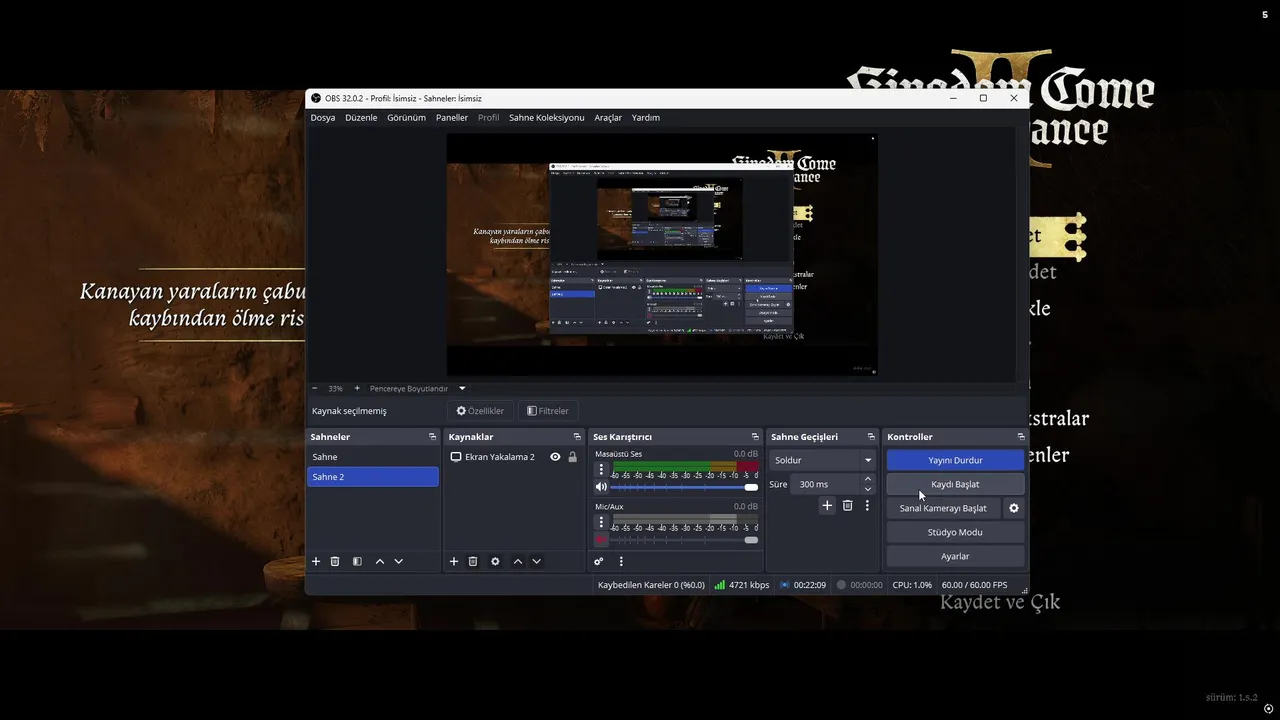This screenshot has width=1280, height=720.
Task: Click the 4721 kbps status entry
Action: click(742, 585)
